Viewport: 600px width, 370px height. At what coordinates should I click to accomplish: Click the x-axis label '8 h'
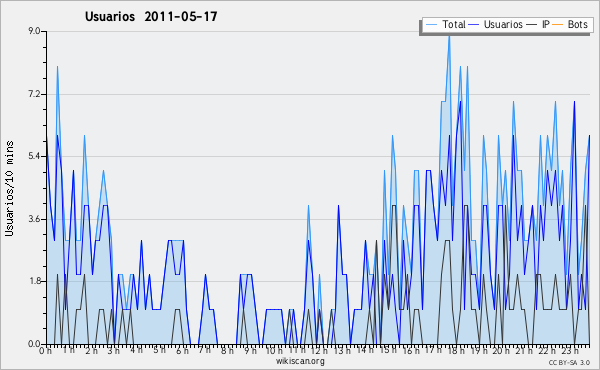click(227, 350)
